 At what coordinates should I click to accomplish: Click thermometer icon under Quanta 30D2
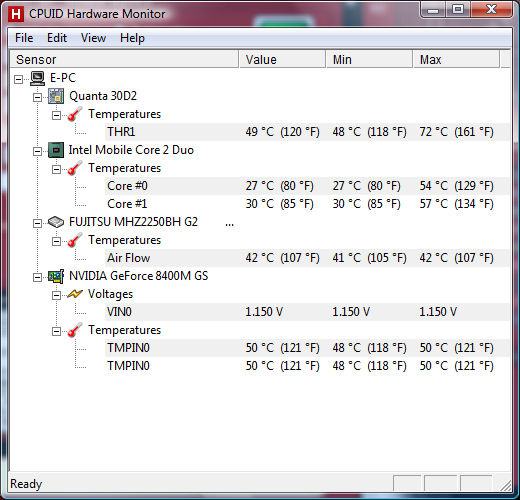(75, 114)
